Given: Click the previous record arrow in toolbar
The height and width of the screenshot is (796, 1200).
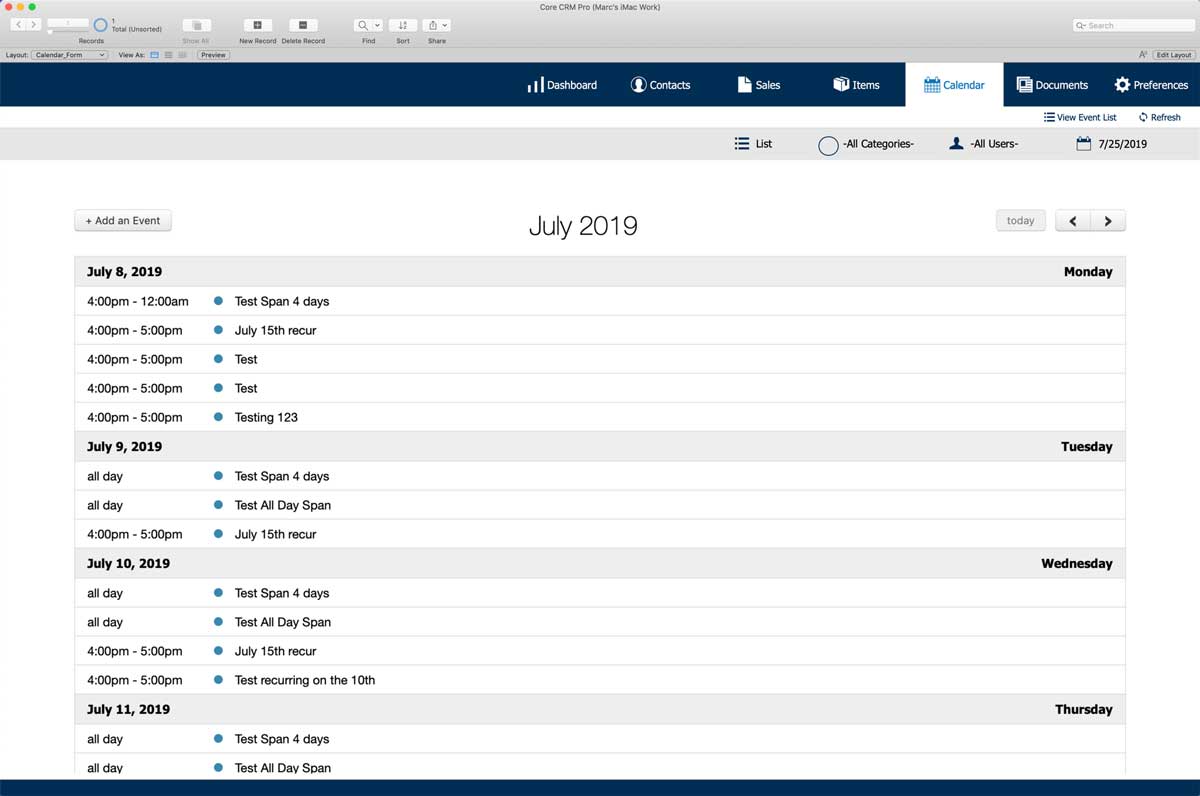Looking at the screenshot, I should [x=18, y=24].
